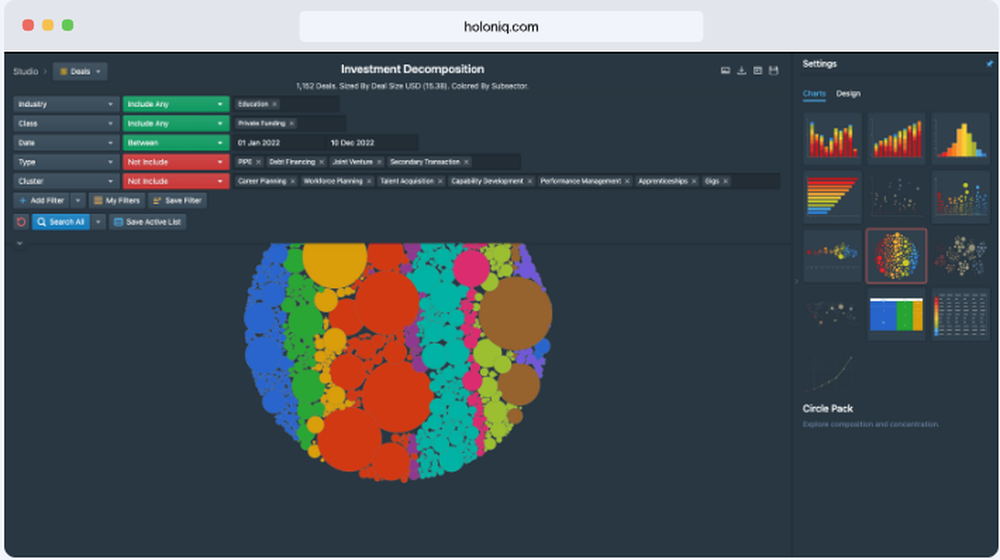
Task: Collapse the Settings sidebar arrow
Action: coord(796,281)
